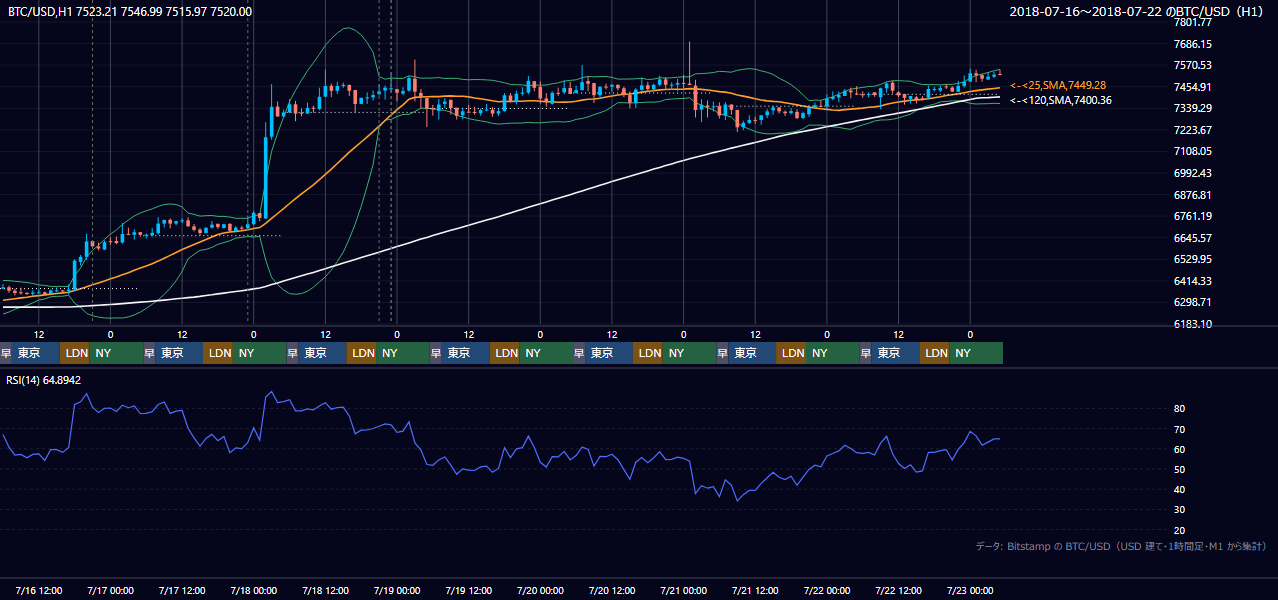Click price axis value 6298.71
The image size is (1278, 600).
(x=1193, y=302)
